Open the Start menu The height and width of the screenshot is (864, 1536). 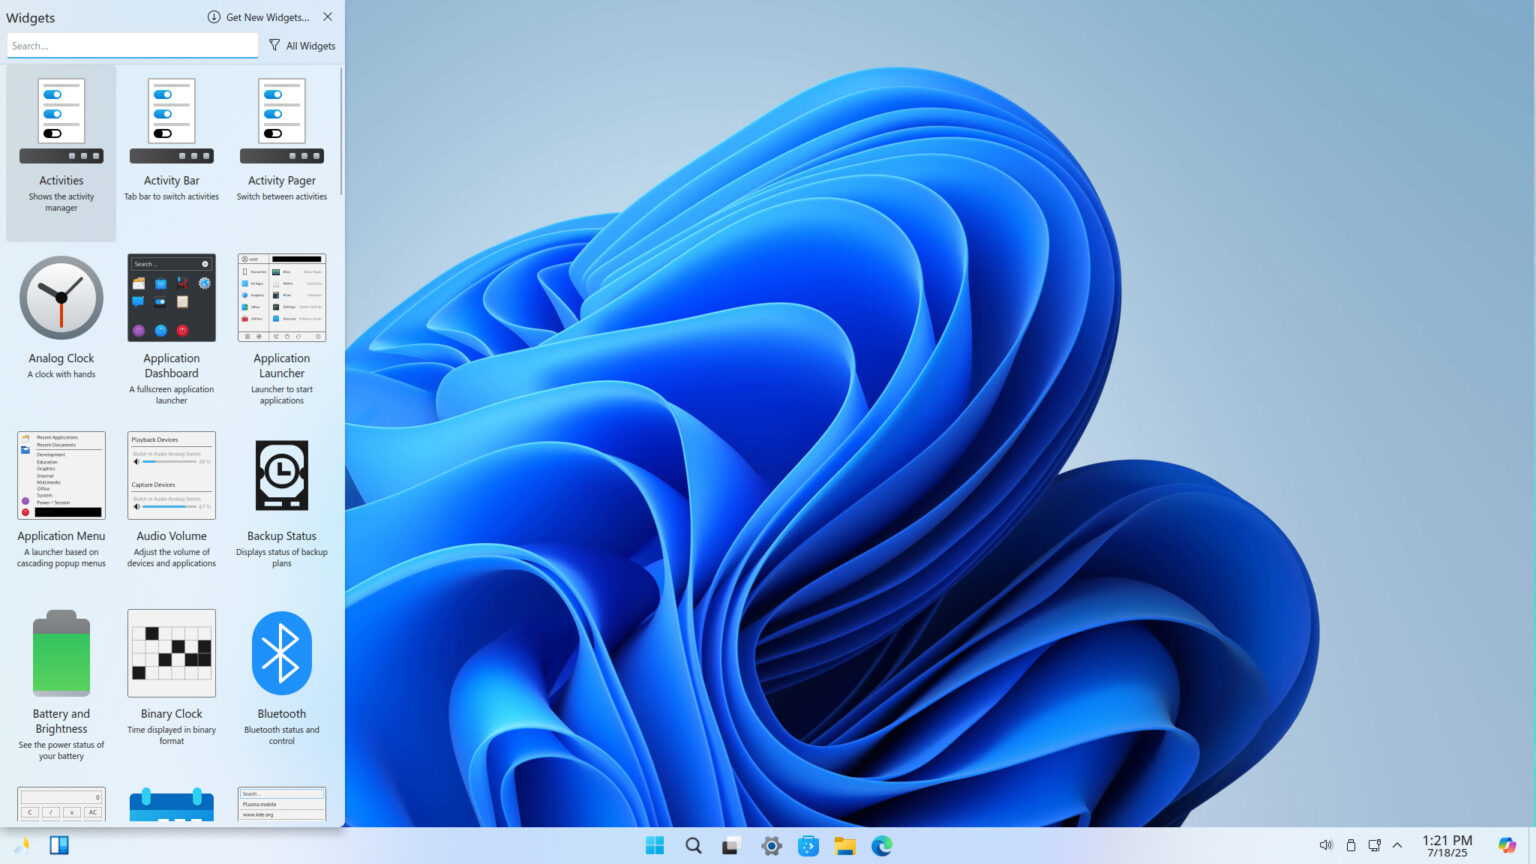(x=654, y=845)
